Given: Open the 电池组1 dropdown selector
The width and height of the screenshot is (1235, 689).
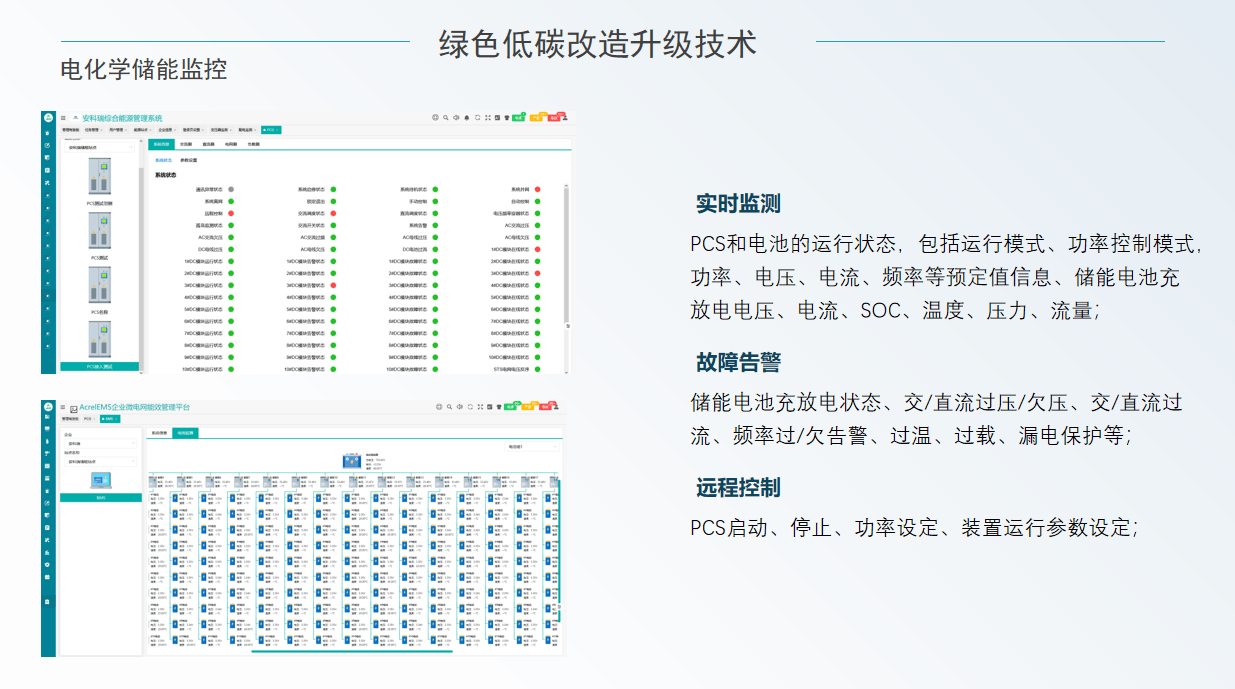Looking at the screenshot, I should click(531, 447).
